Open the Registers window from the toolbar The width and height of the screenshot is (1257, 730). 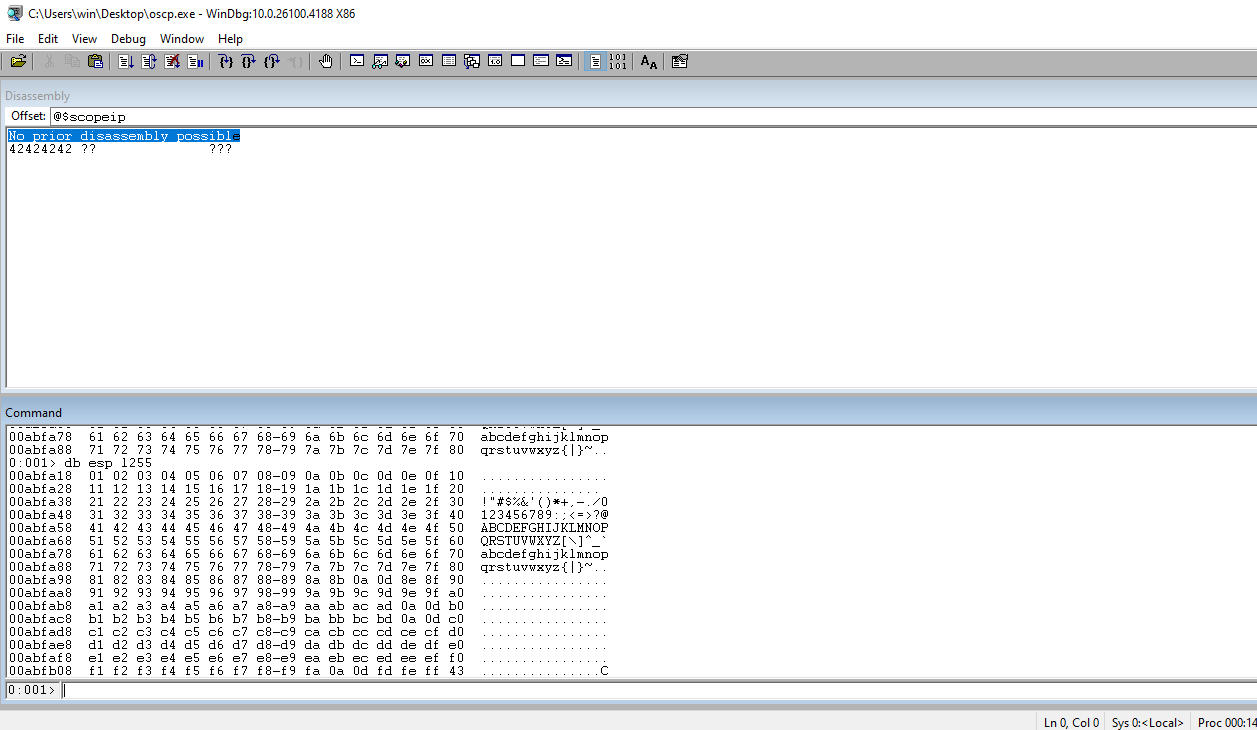click(x=426, y=62)
